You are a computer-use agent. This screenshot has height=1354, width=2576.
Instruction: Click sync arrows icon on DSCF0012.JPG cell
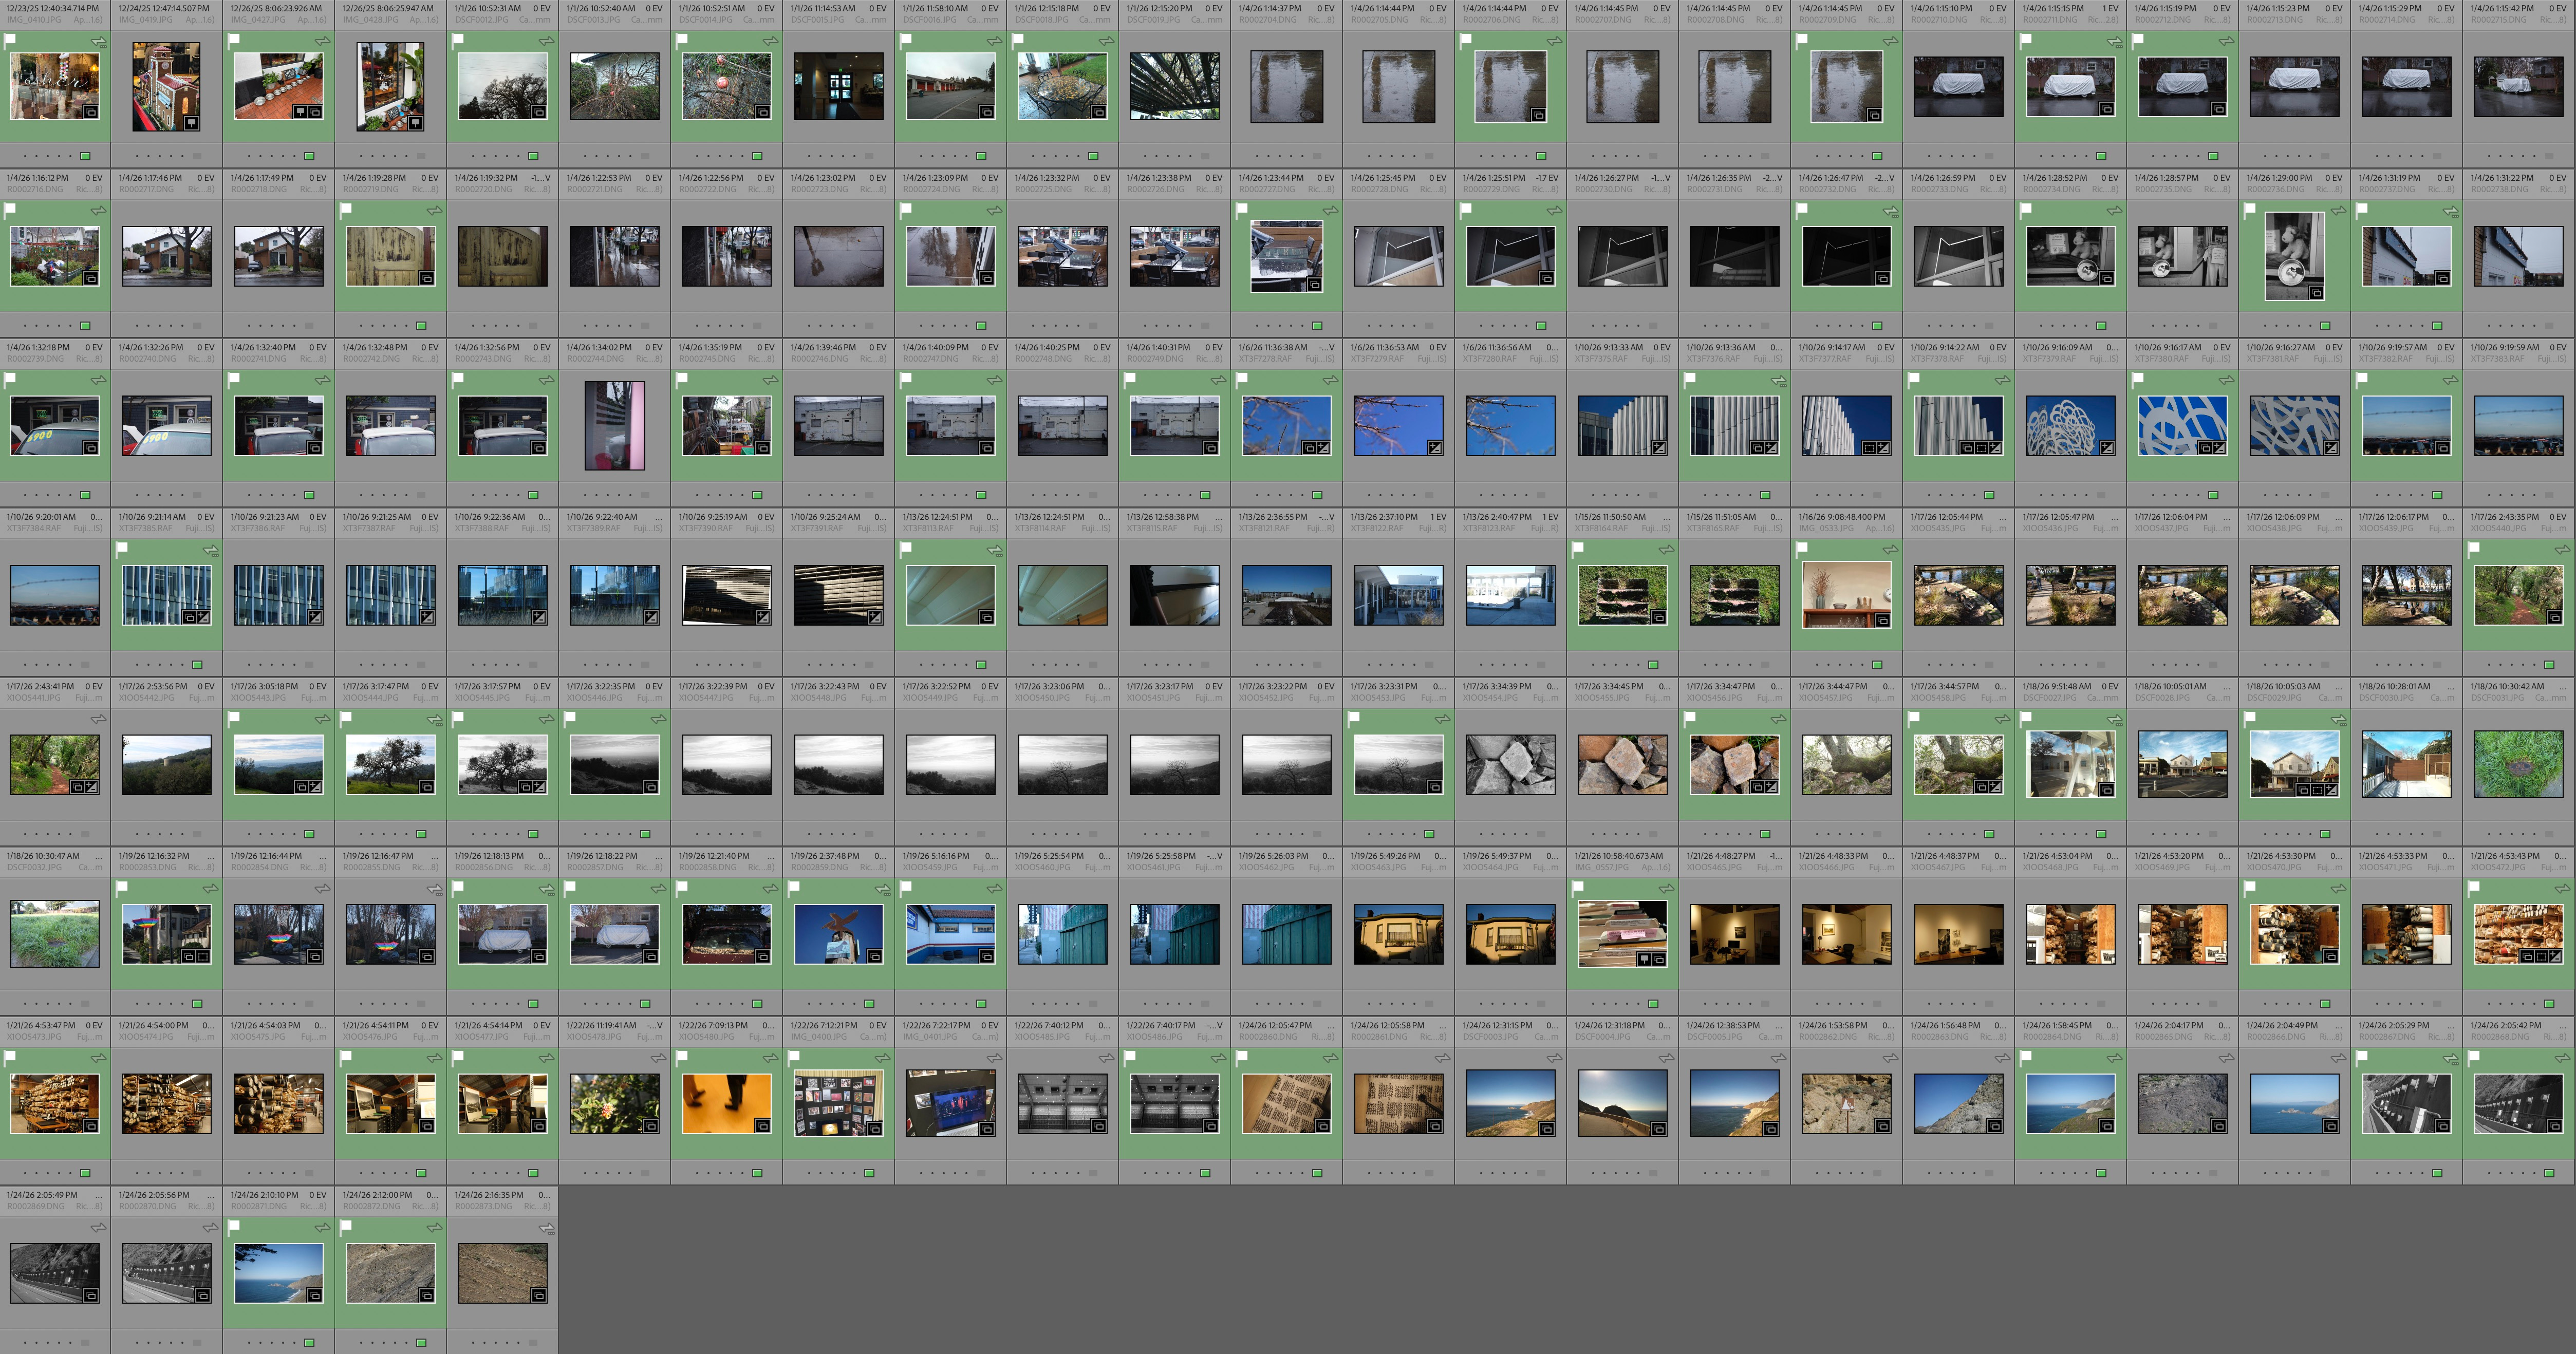(546, 41)
